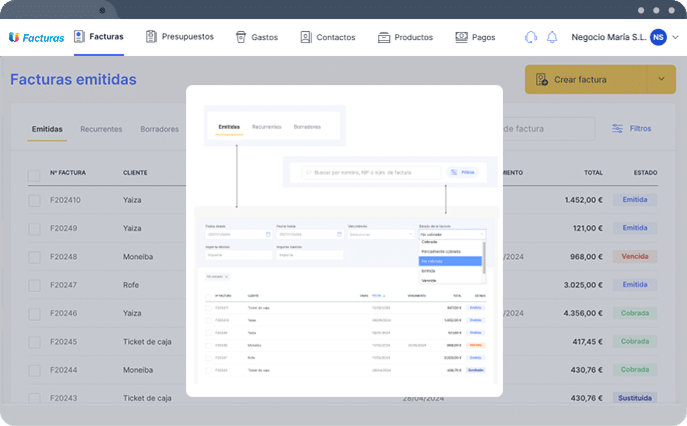Click Moneiba in the F20244 row
This screenshot has height=426, width=687.
pos(138,370)
